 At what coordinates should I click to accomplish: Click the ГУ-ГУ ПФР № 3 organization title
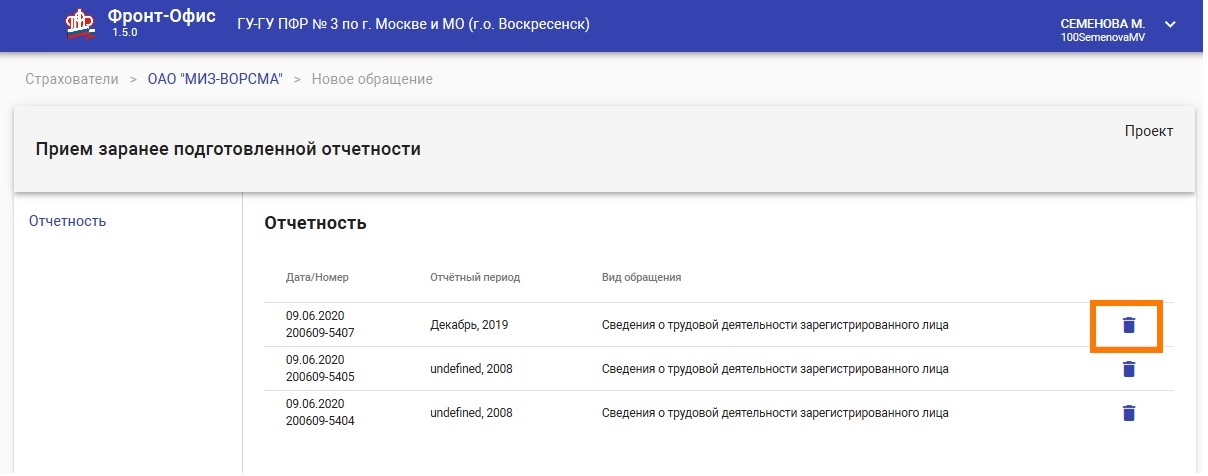413,23
